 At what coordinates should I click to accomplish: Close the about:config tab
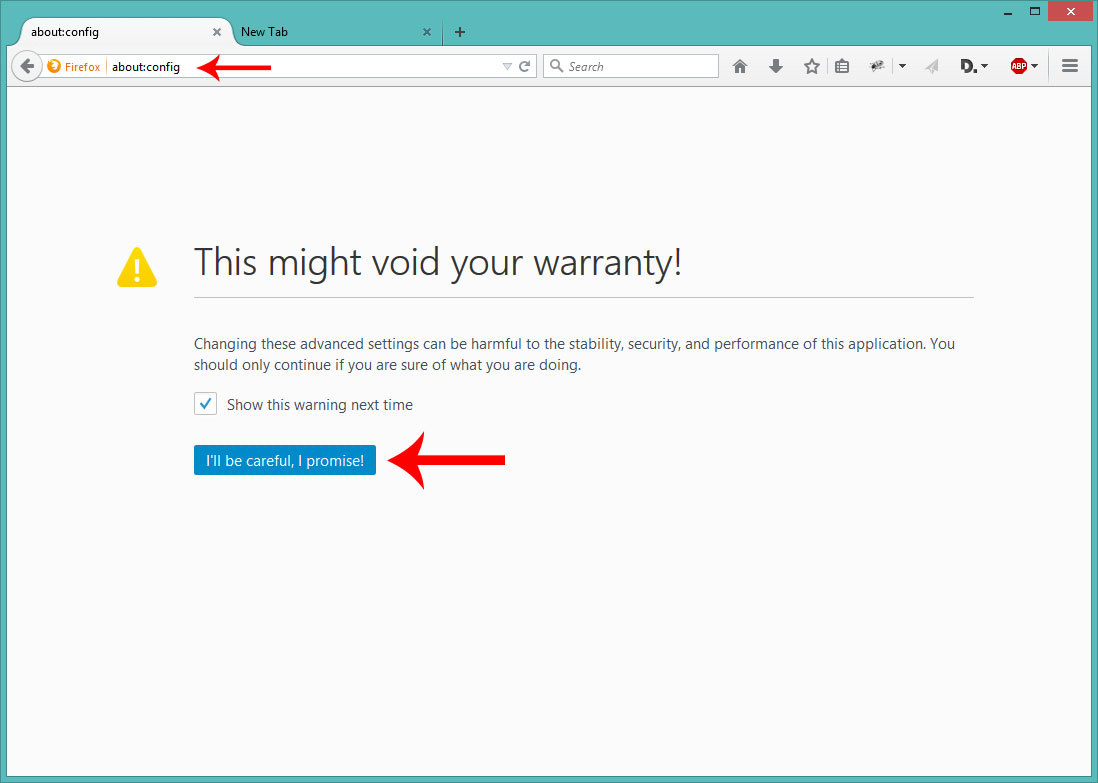click(217, 32)
